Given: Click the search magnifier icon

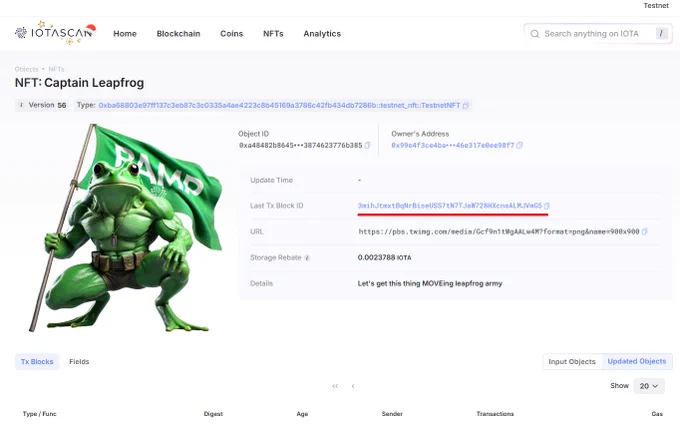Looking at the screenshot, I should 535,34.
